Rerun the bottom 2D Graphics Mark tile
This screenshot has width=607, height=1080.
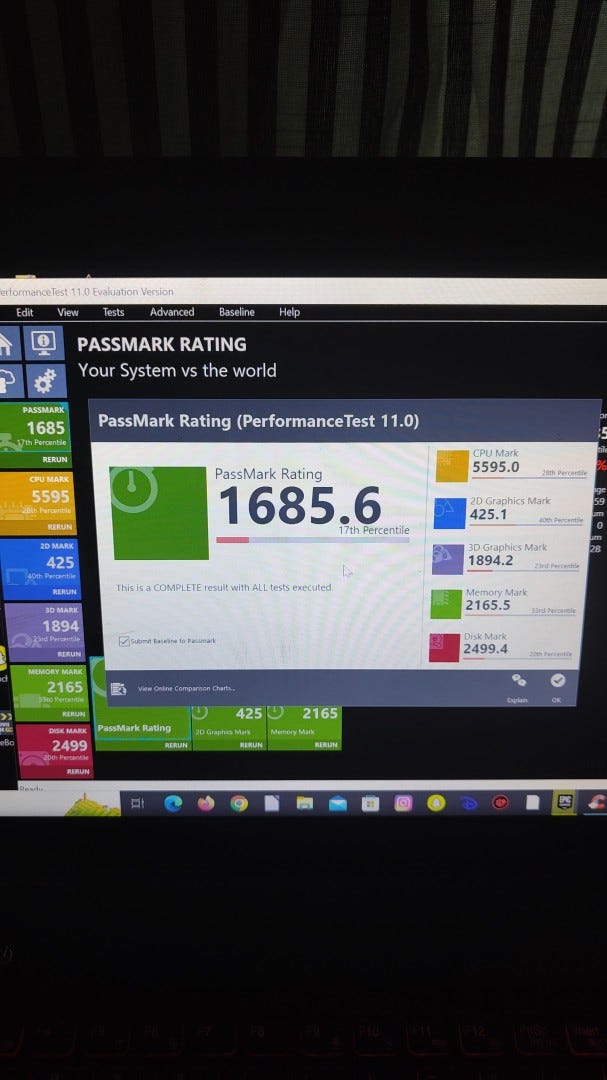[x=251, y=745]
